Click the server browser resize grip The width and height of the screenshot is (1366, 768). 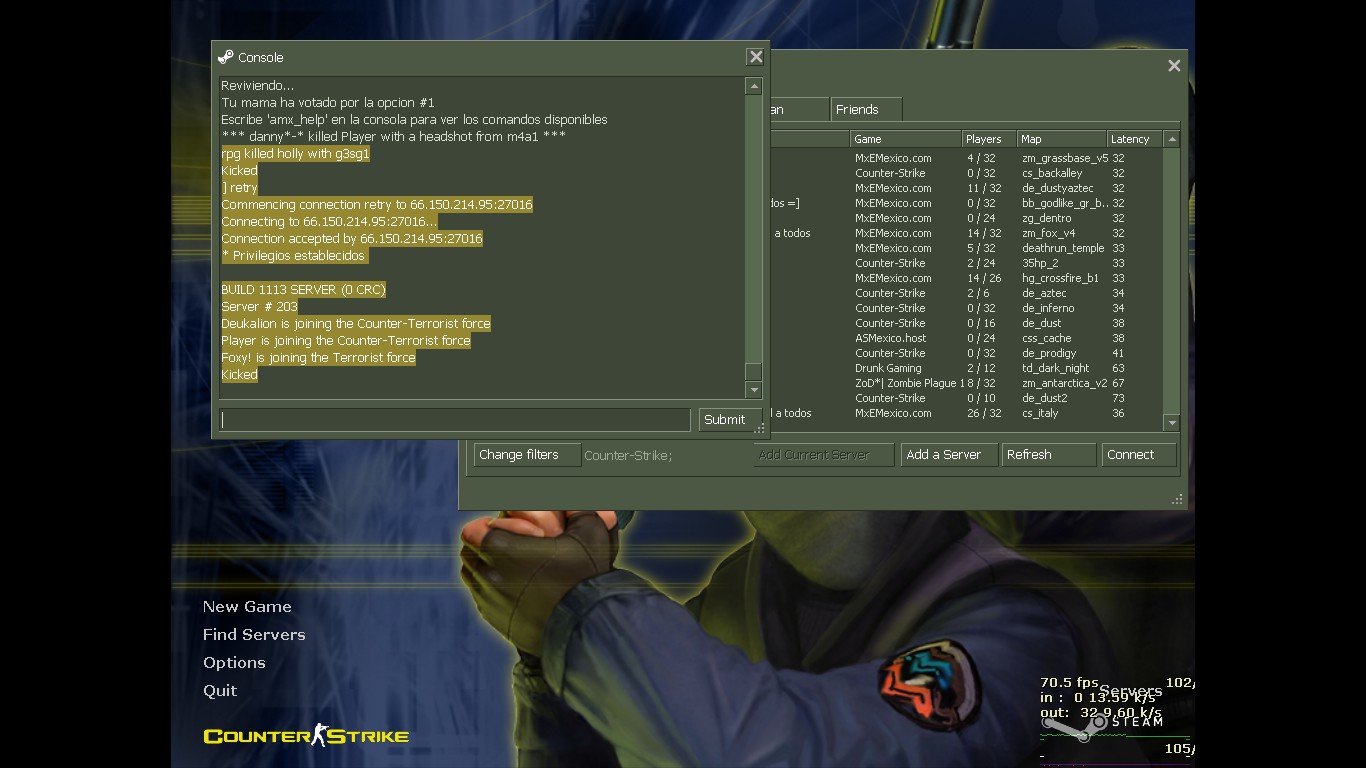click(x=1178, y=499)
